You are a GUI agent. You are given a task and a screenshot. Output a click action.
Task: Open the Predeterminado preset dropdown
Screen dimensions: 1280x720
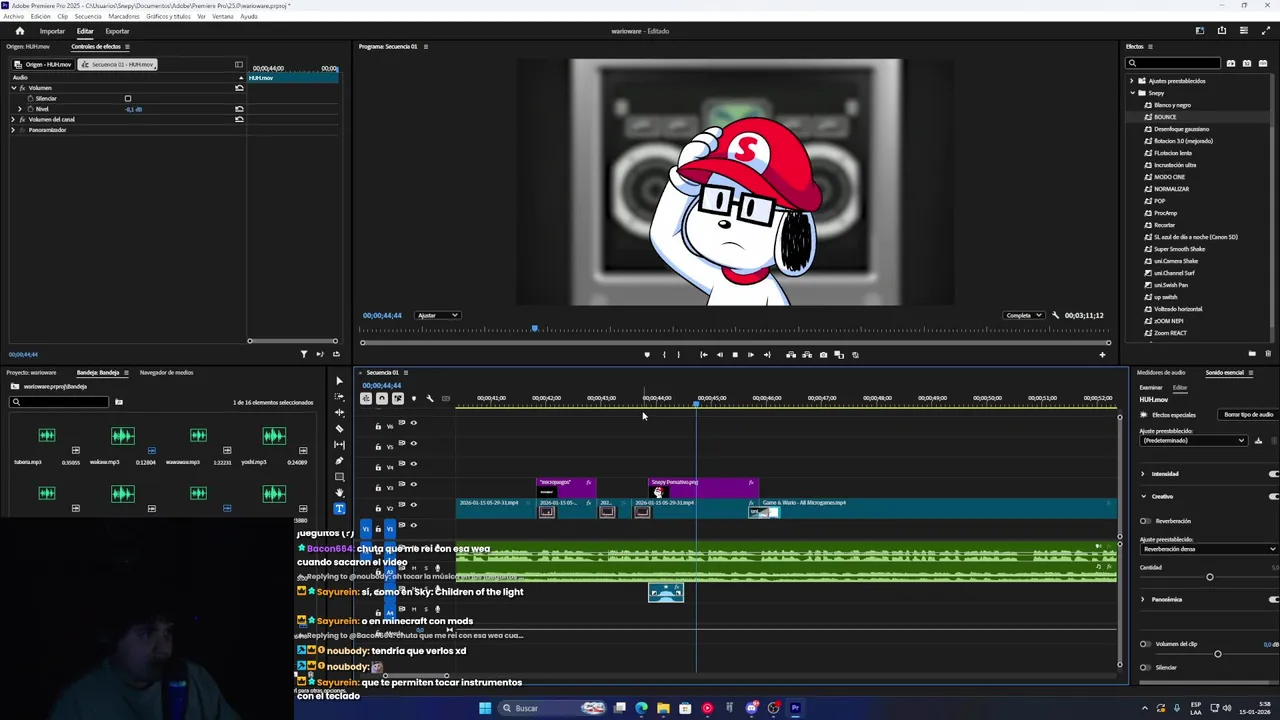coord(1193,441)
